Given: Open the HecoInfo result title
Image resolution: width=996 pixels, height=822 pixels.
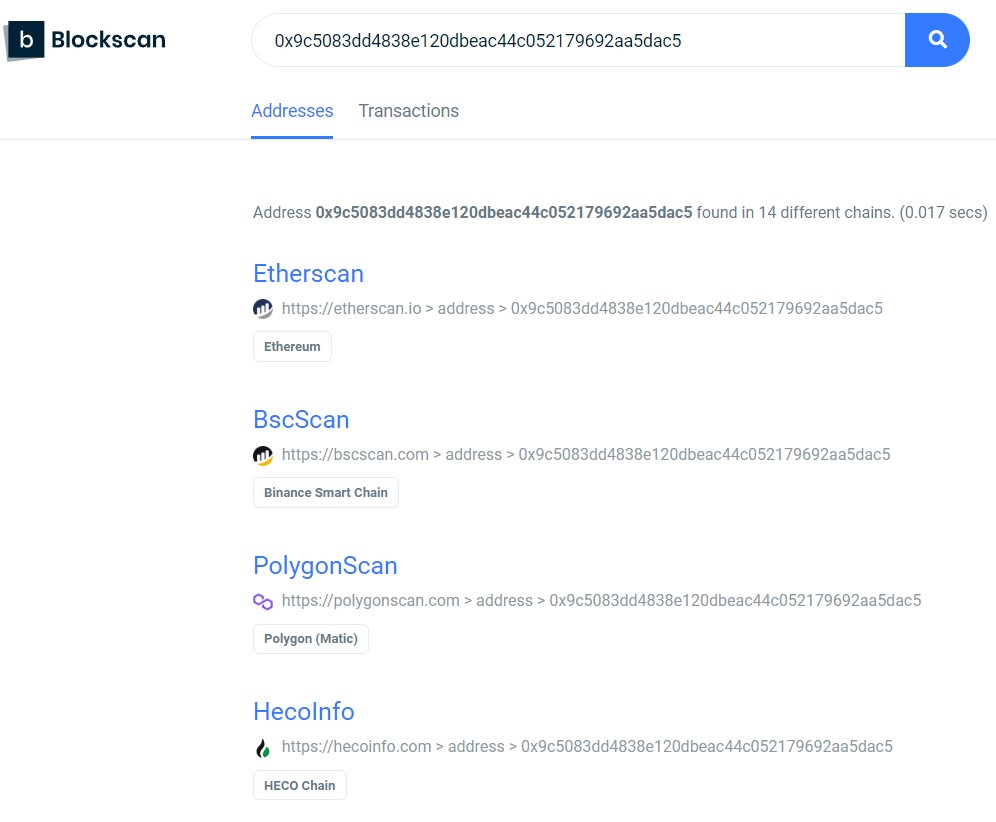Looking at the screenshot, I should (304, 712).
